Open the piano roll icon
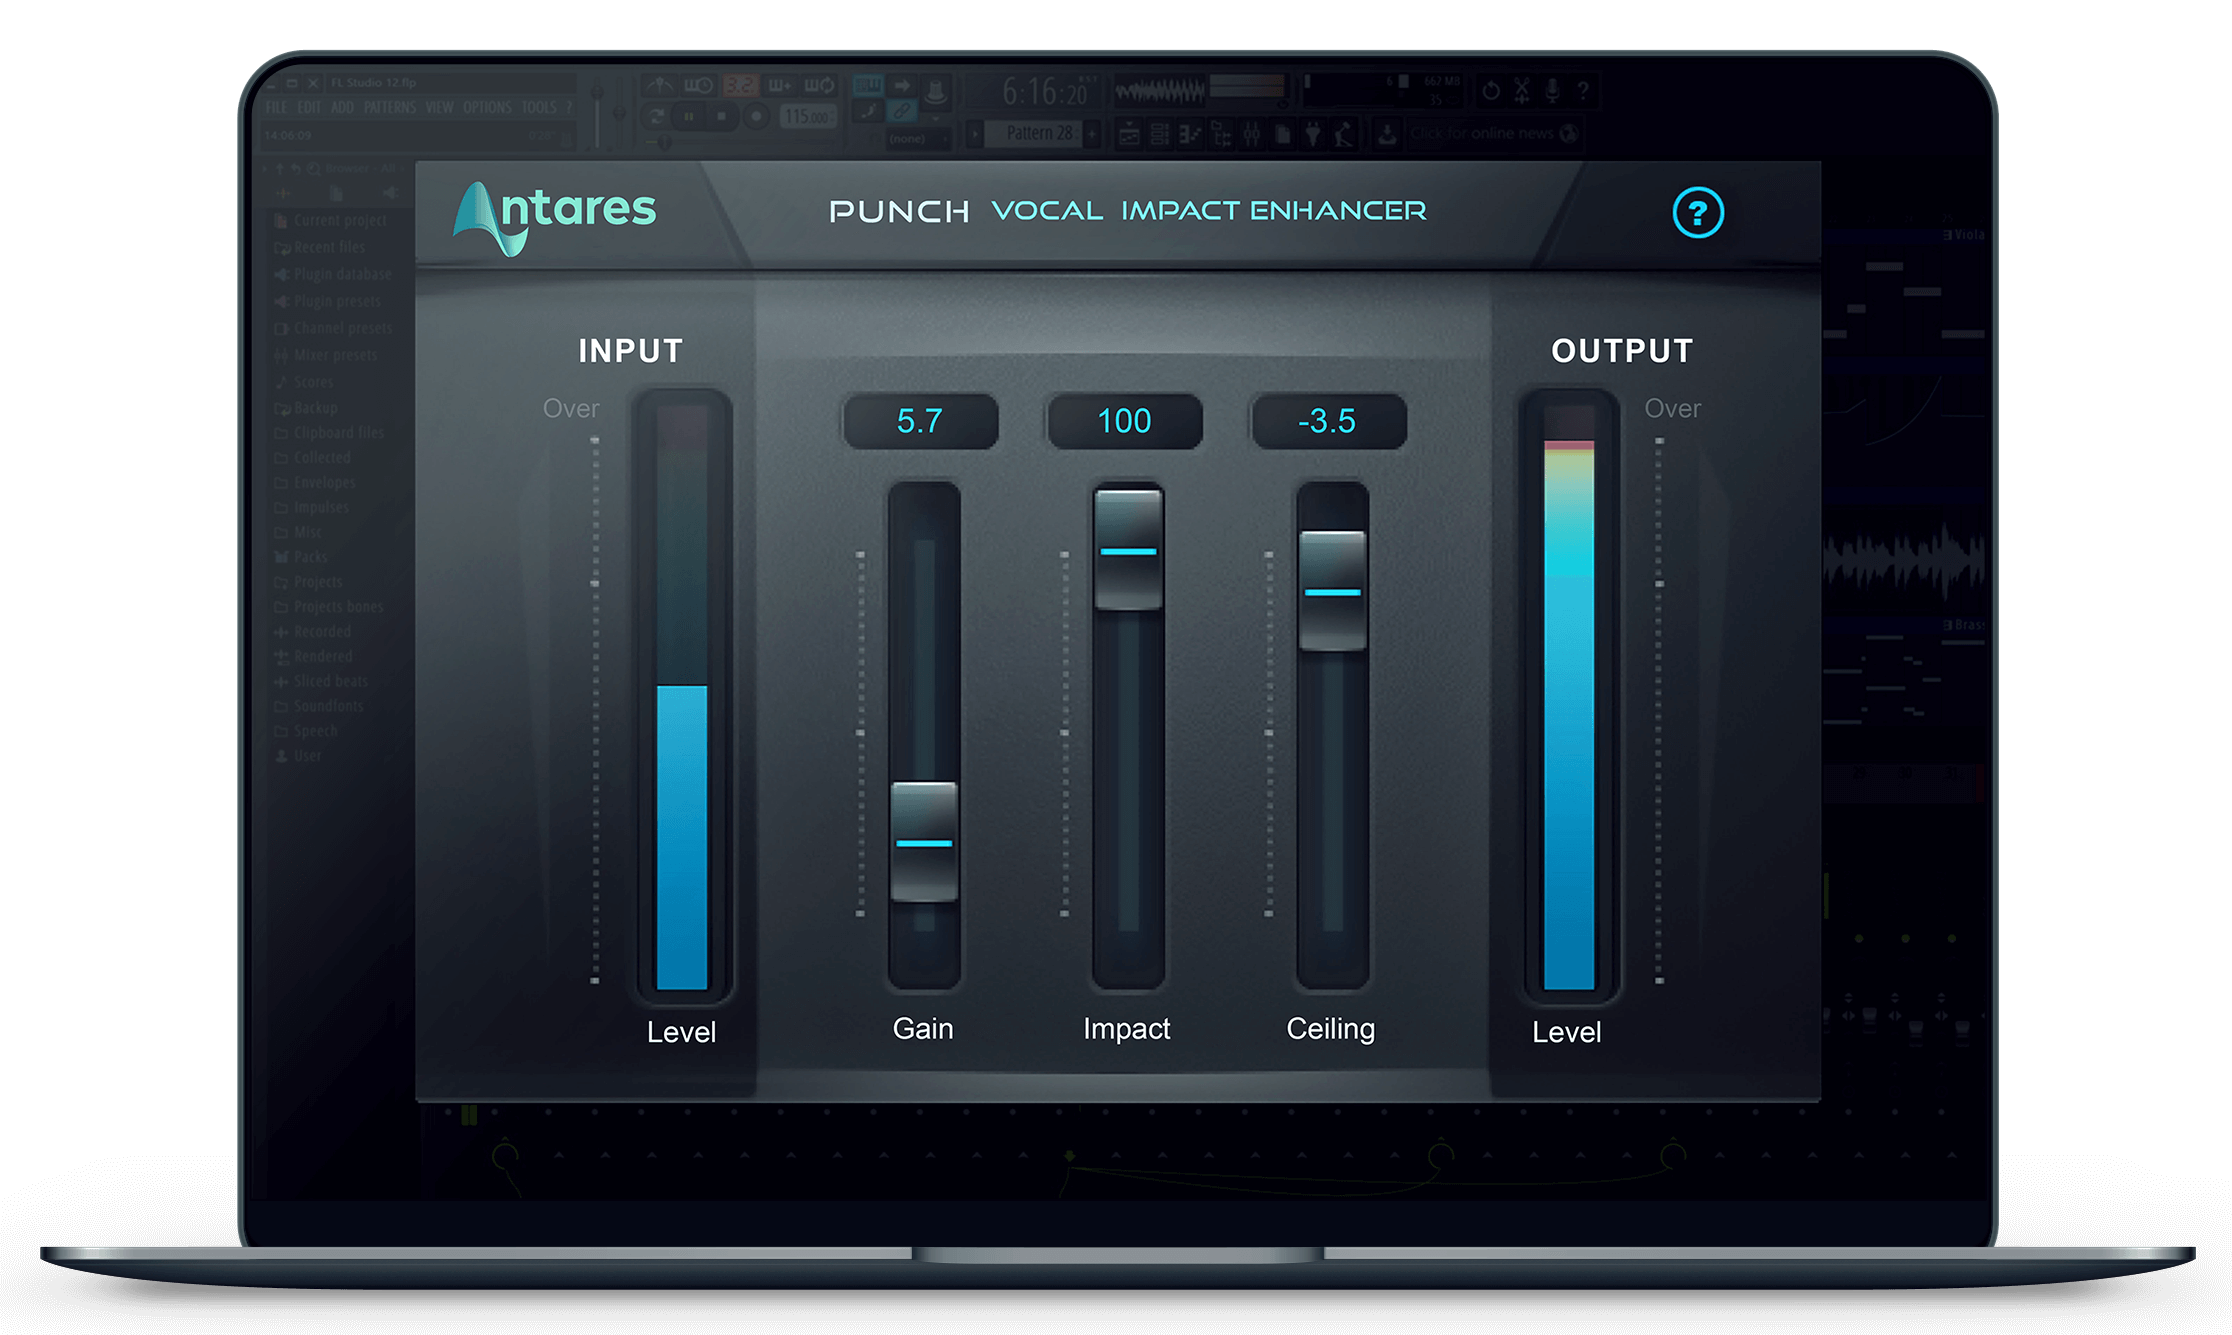 point(1190,134)
